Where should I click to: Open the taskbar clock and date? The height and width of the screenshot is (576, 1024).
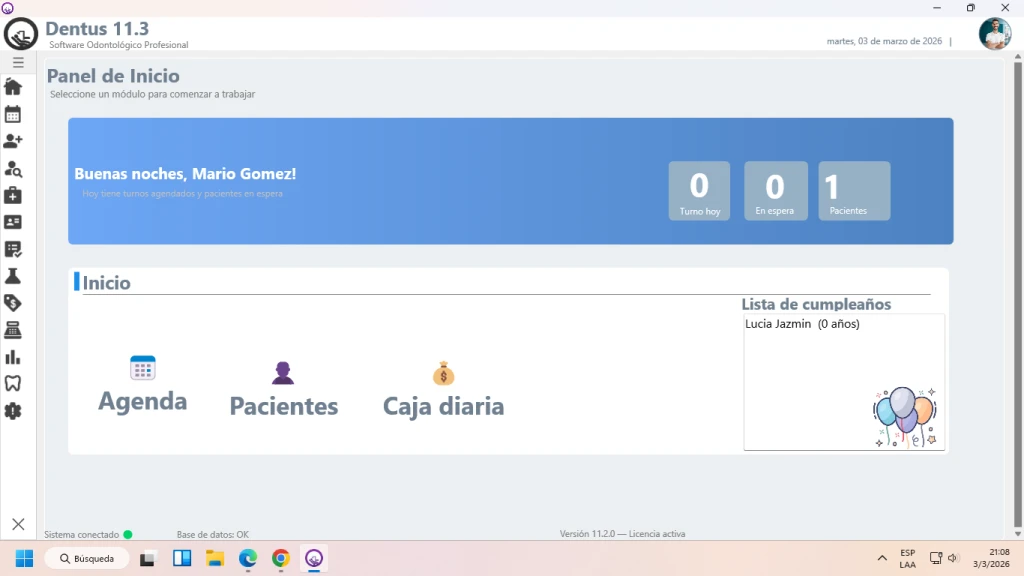tap(991, 558)
